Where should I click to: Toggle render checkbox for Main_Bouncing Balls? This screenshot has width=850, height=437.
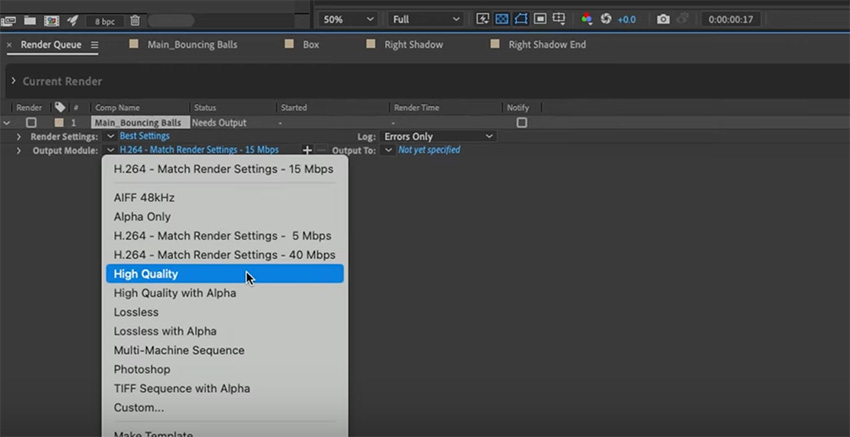pyautogui.click(x=31, y=122)
